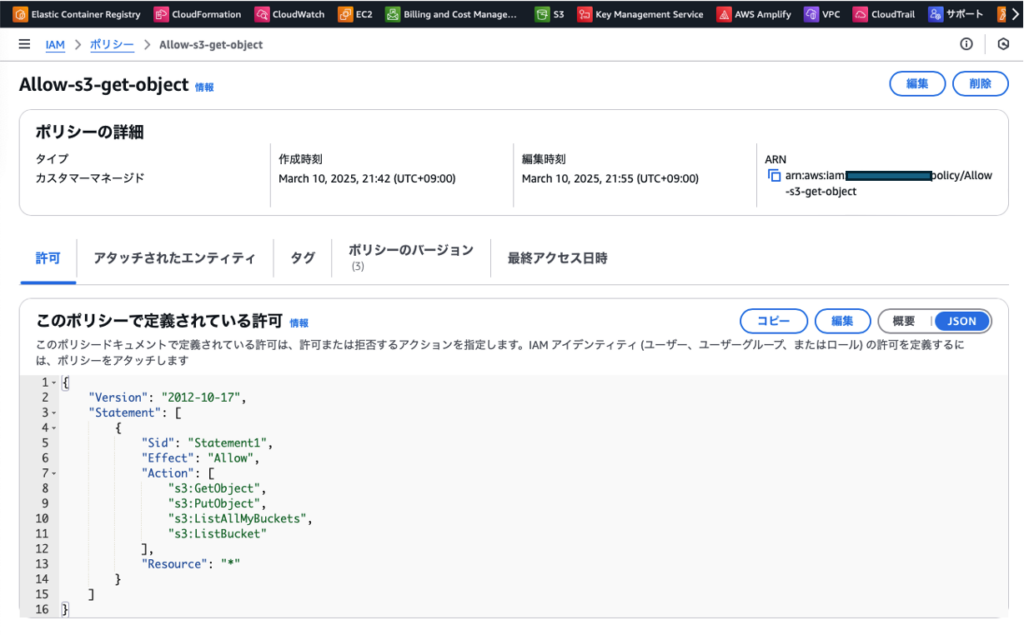Open Key Management Service icon
Viewport: 1024px width, 635px height.
tap(584, 14)
